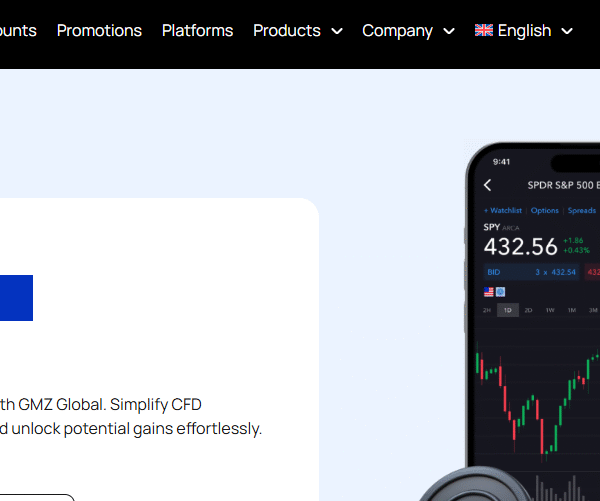
Task: Open the Options link on phone
Action: tap(545, 211)
